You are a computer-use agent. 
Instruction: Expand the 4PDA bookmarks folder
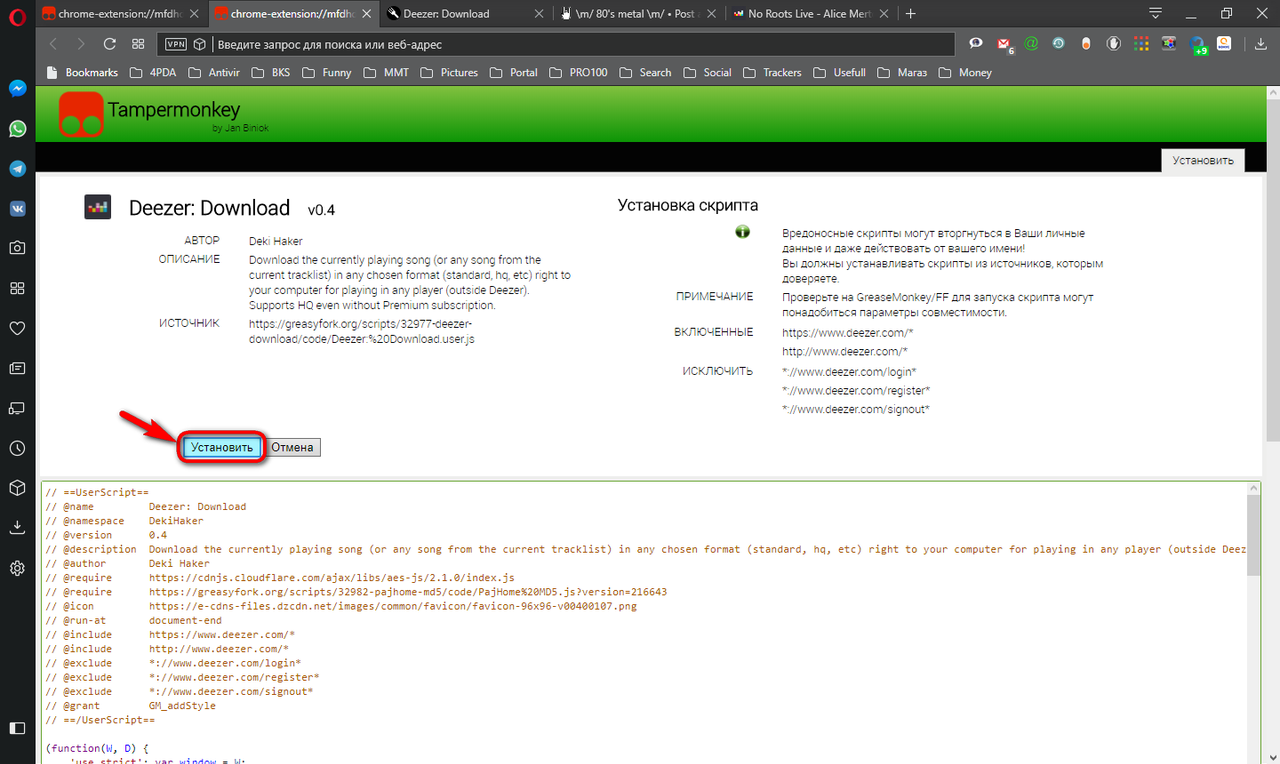(151, 72)
